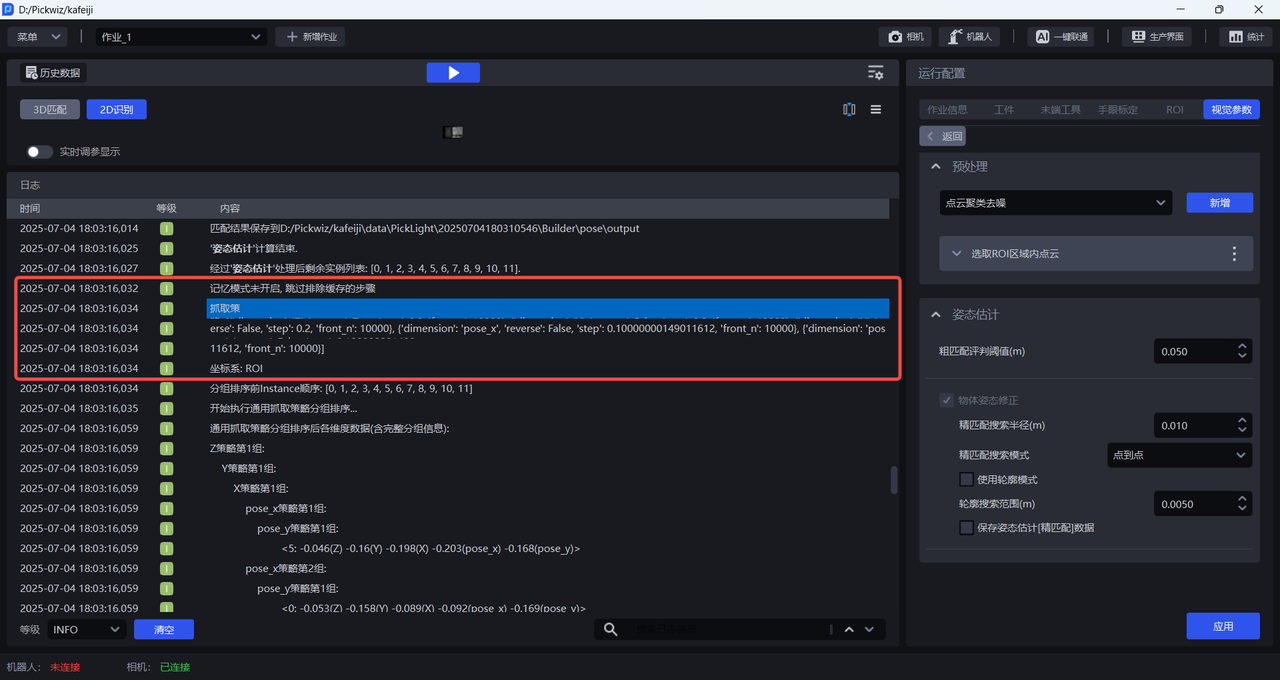Open the 生产界面 production view
This screenshot has width=1280, height=680.
pos(1157,37)
